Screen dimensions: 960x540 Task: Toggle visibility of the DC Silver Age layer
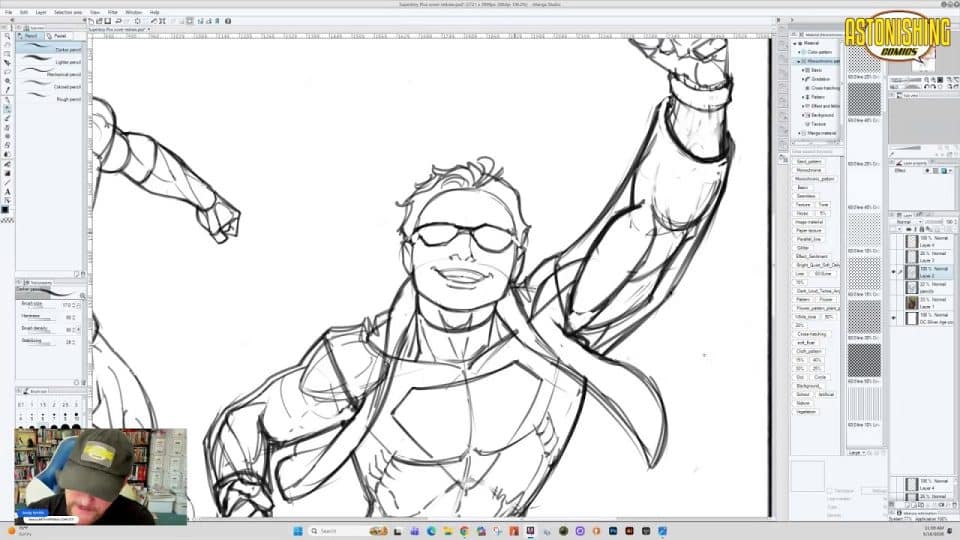(x=894, y=318)
